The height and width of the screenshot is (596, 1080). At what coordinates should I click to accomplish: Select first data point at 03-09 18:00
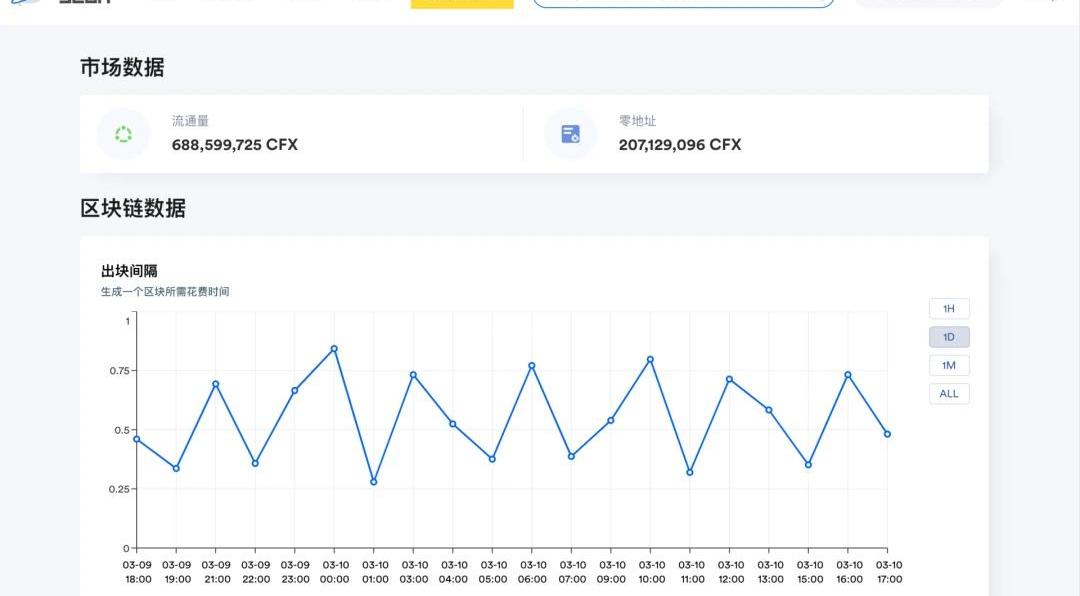coord(137,439)
